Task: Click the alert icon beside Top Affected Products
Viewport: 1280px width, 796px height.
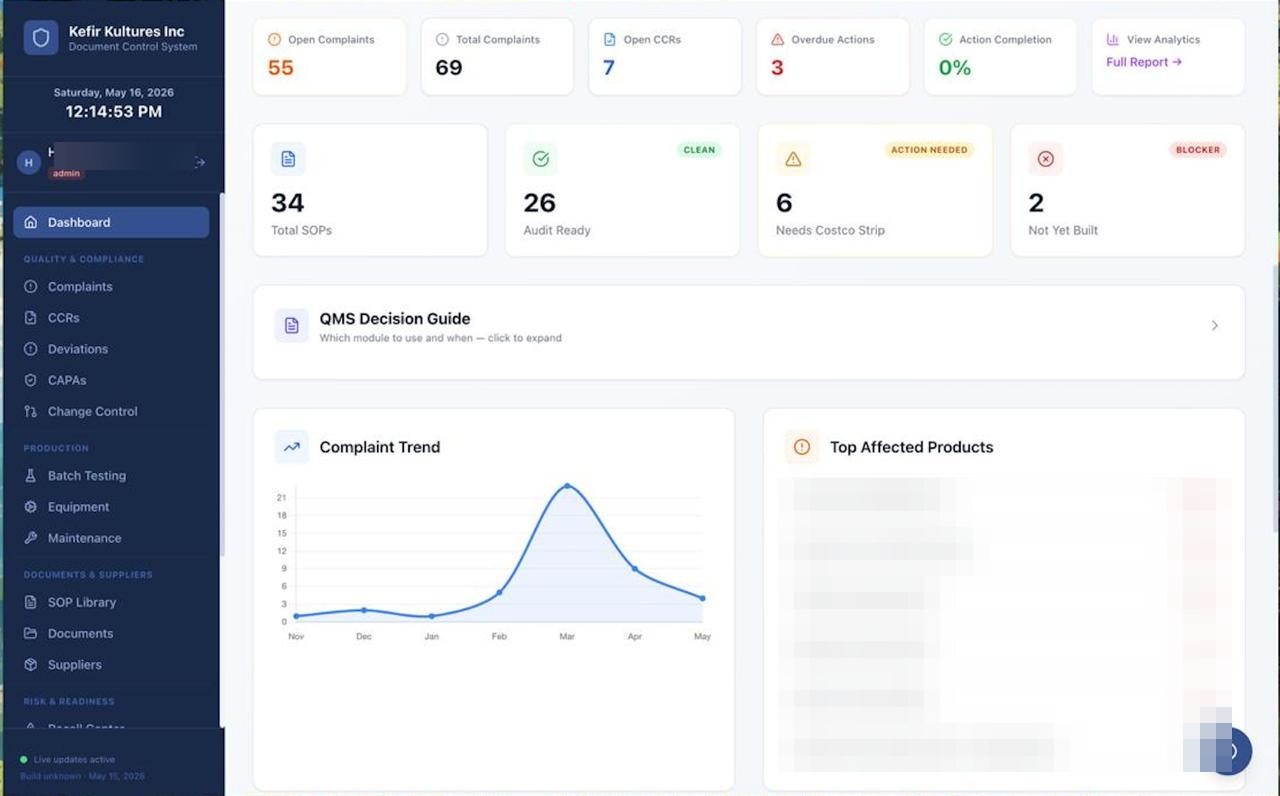Action: (x=802, y=447)
